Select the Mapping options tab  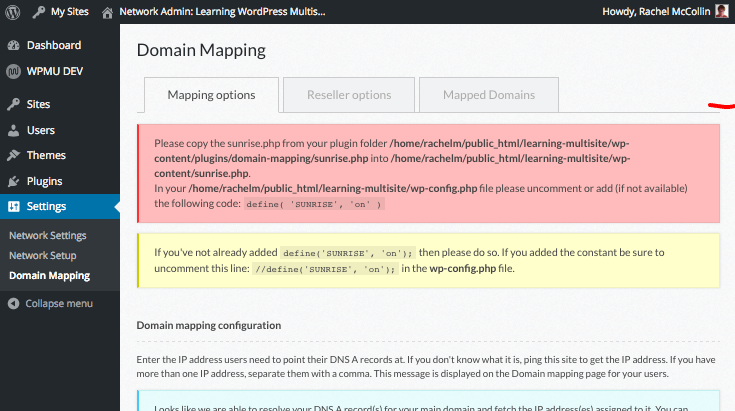pos(211,95)
